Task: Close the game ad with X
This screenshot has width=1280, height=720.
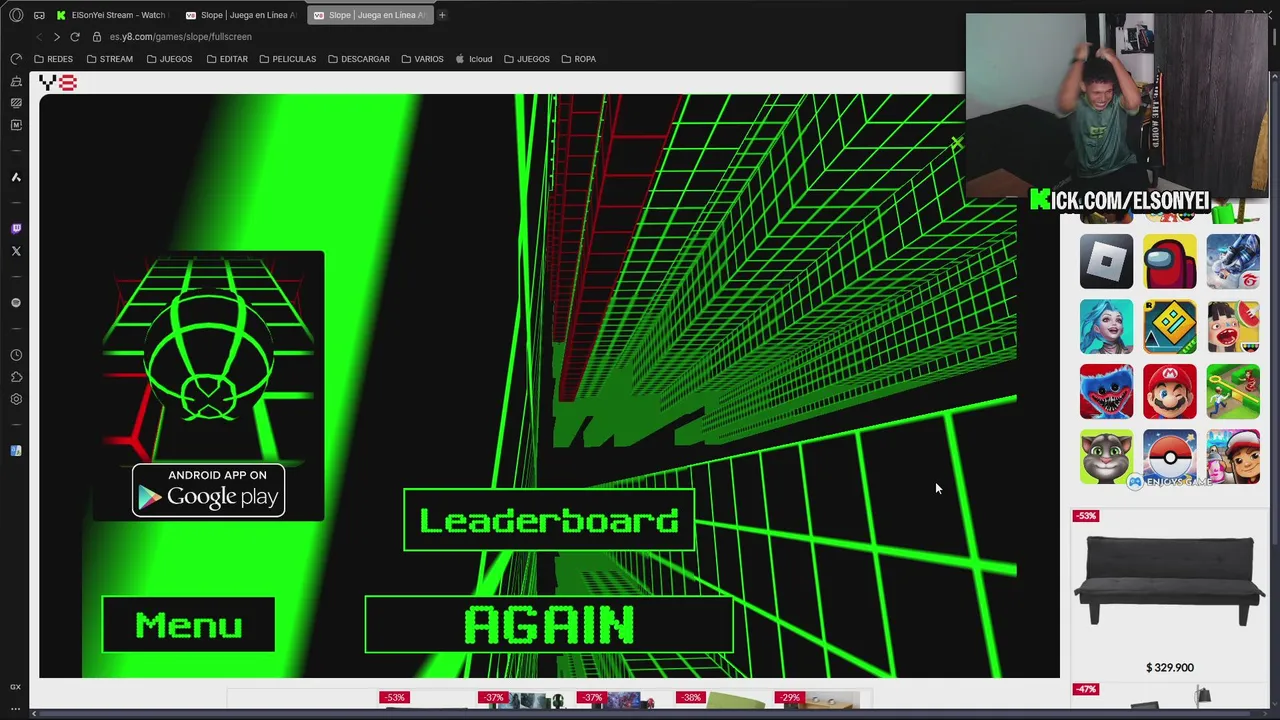Action: coord(956,145)
